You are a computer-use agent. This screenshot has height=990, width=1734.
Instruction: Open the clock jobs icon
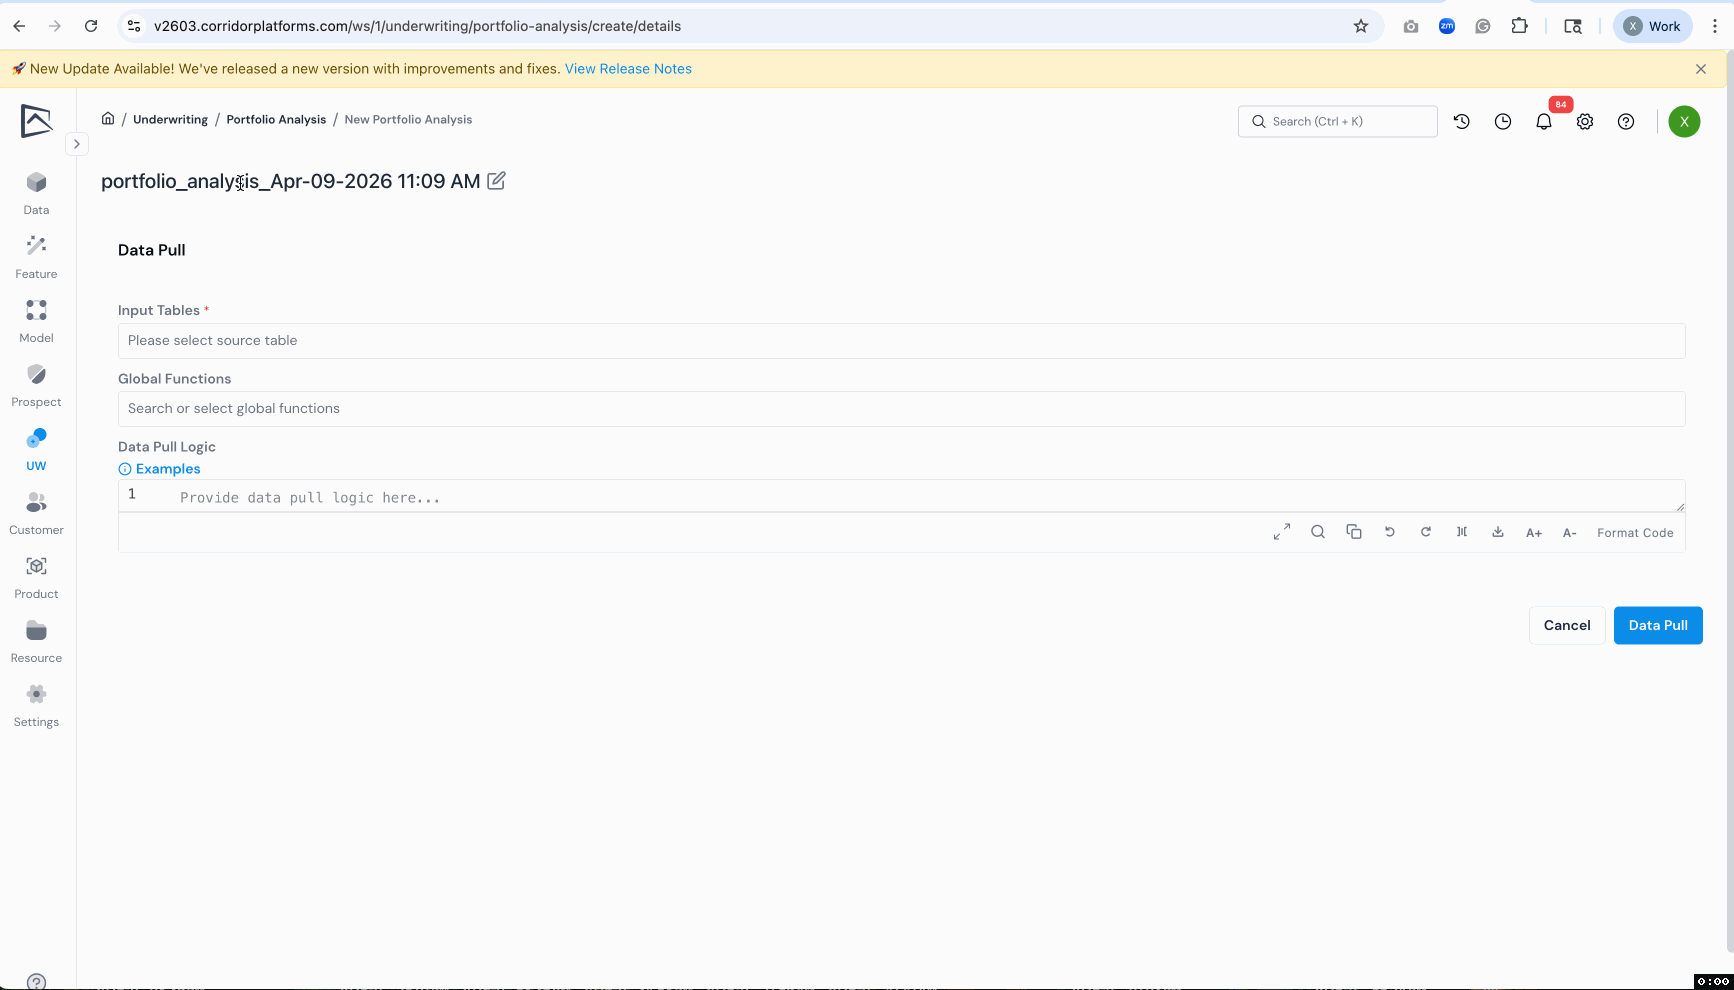coord(1503,122)
